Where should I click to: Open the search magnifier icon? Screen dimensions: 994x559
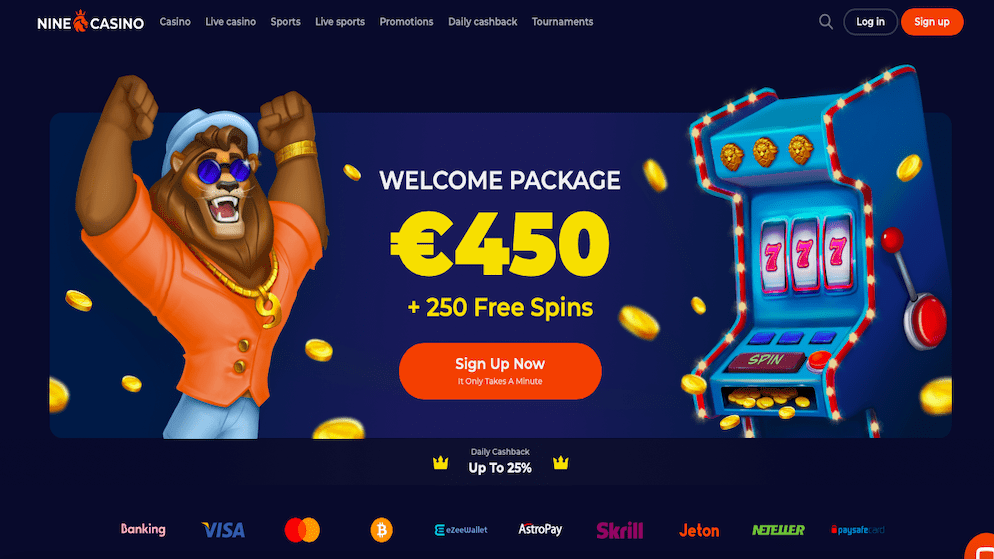825,22
